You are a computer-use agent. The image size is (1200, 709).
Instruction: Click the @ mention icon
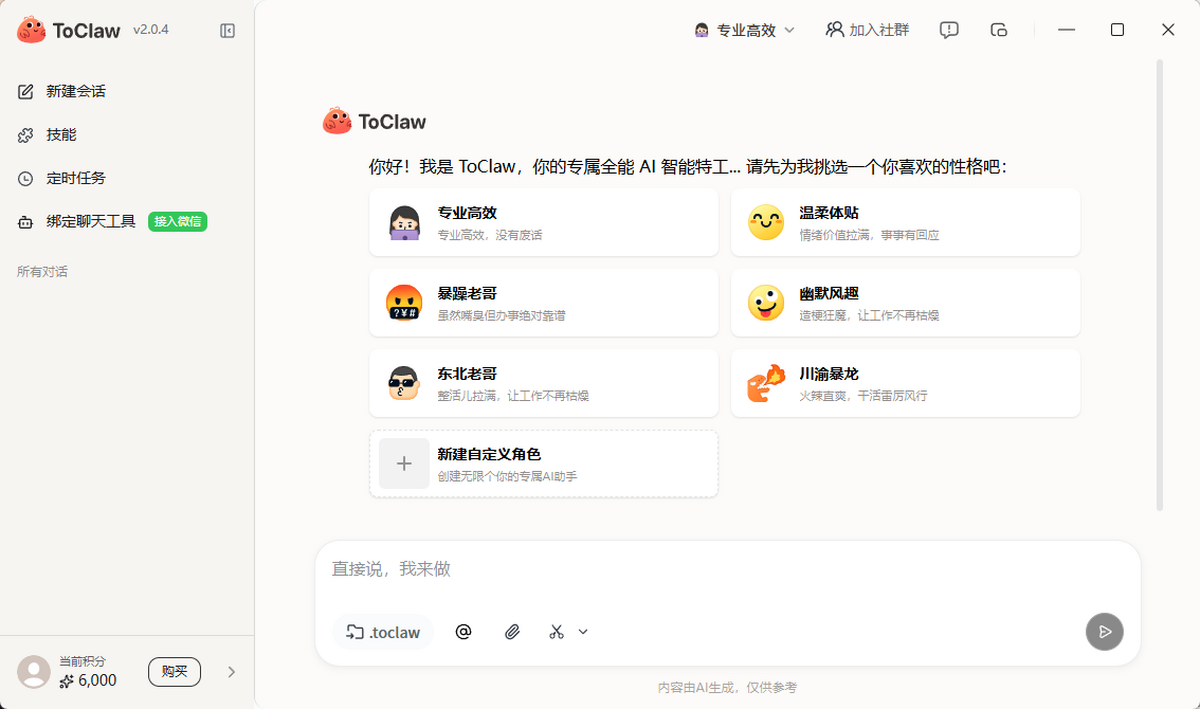[x=463, y=632]
